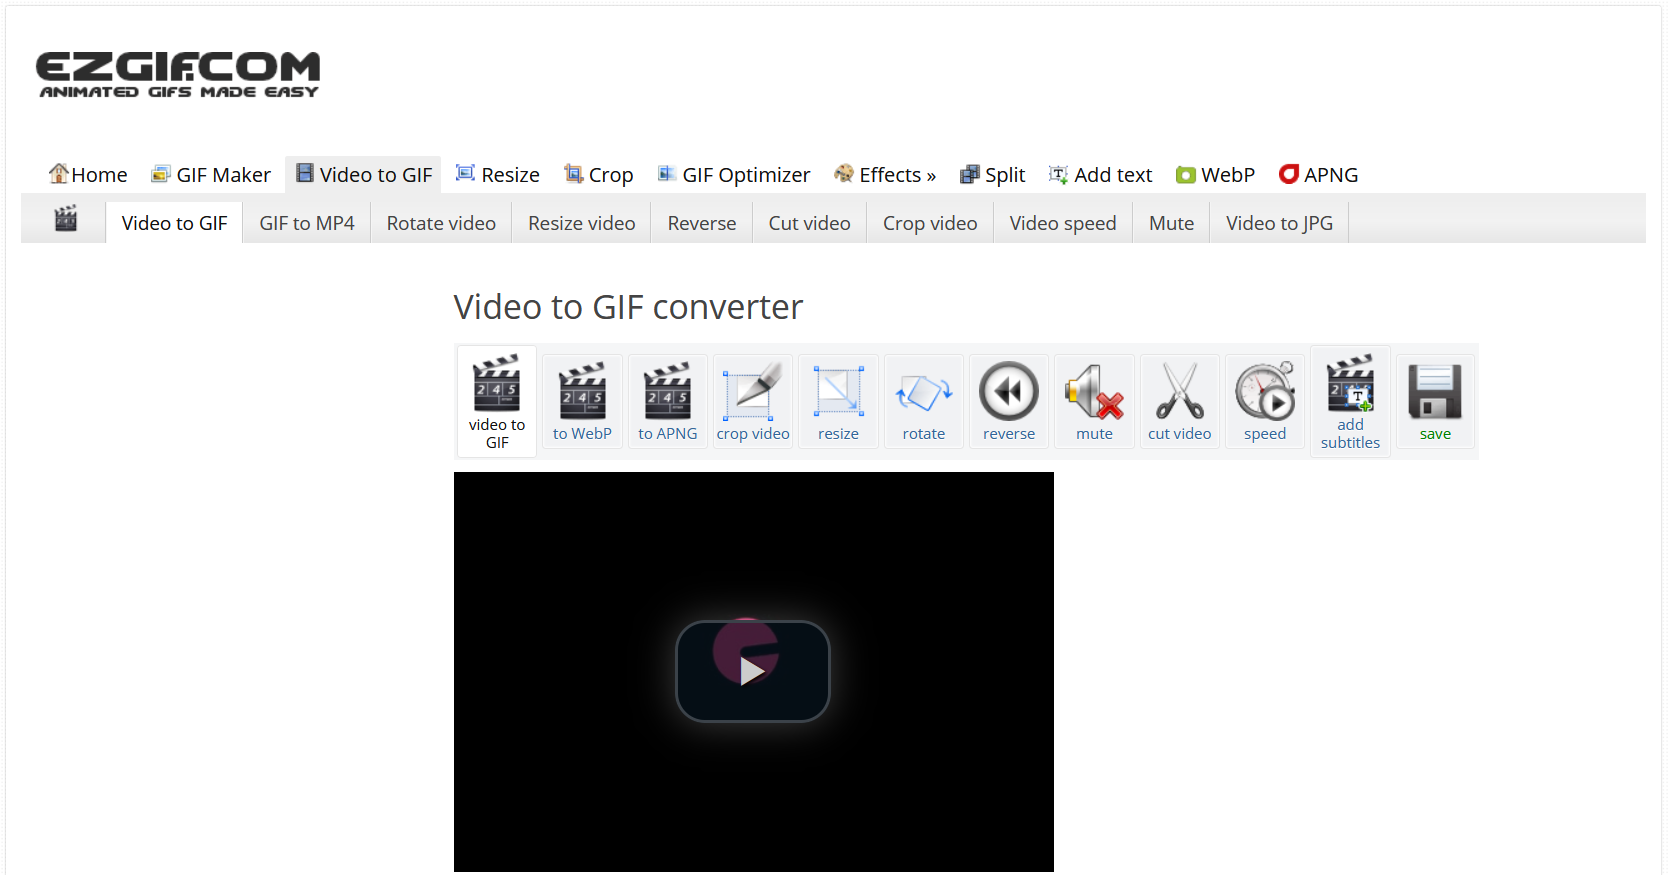Mute video using speaker icon
This screenshot has height=875, width=1669.
1094,392
